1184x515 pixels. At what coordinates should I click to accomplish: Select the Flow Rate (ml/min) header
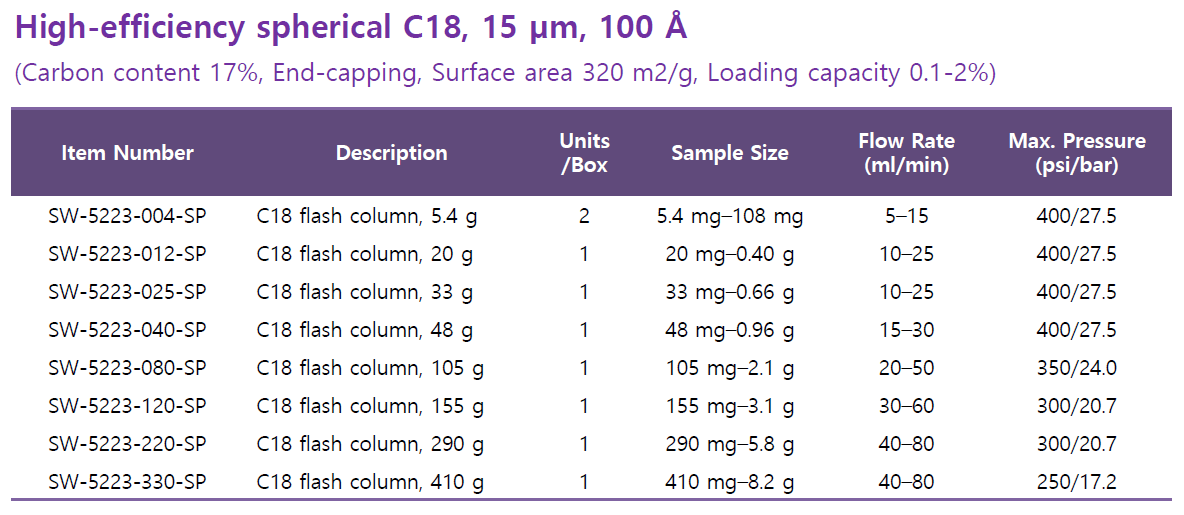(x=906, y=153)
